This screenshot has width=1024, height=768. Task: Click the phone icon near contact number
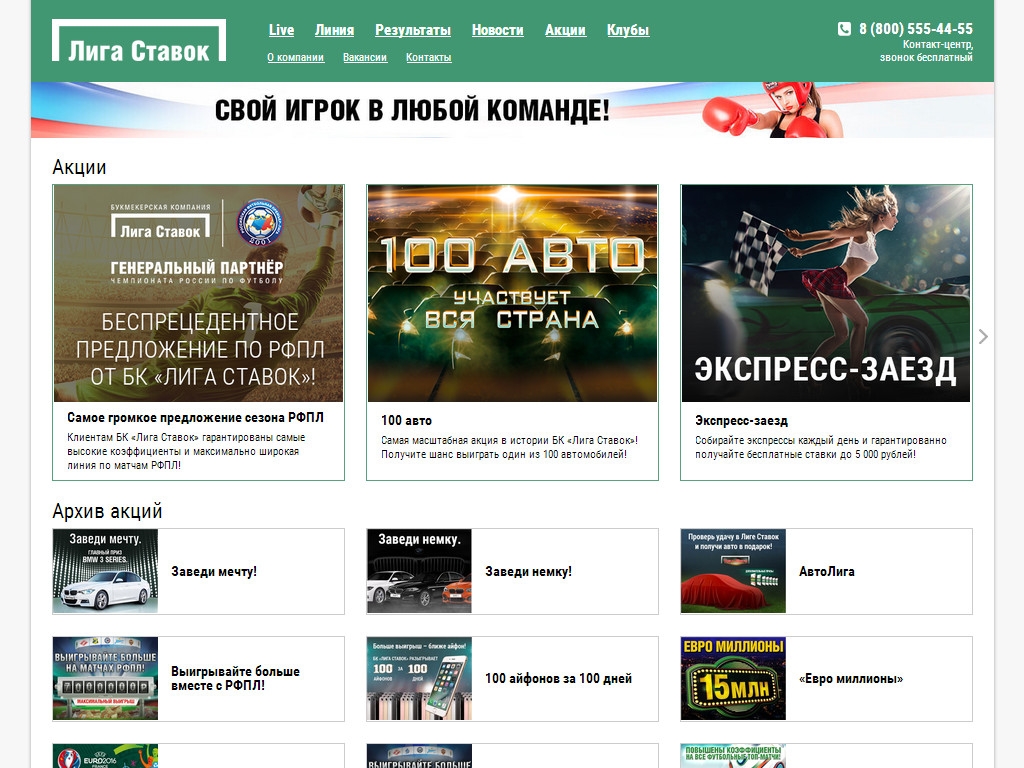tap(844, 29)
